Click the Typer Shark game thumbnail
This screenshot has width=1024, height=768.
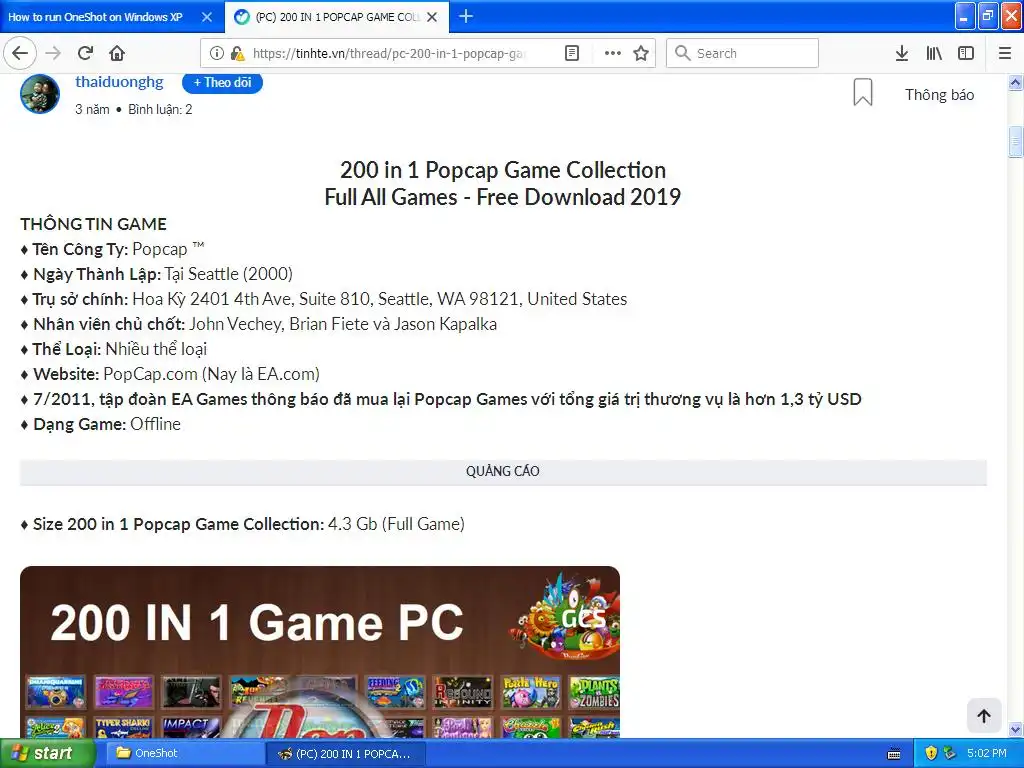pyautogui.click(x=123, y=727)
